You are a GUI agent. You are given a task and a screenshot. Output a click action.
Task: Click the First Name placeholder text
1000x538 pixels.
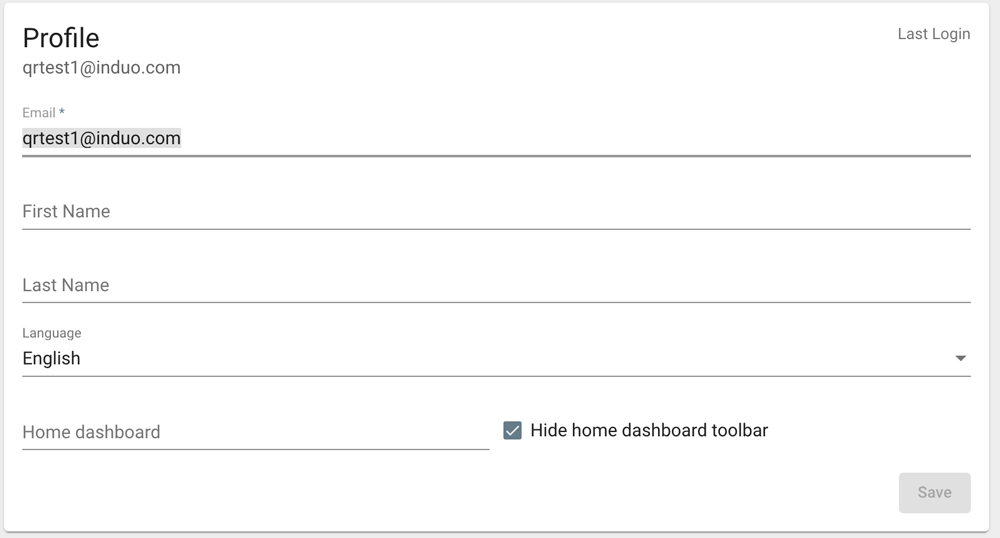66,212
